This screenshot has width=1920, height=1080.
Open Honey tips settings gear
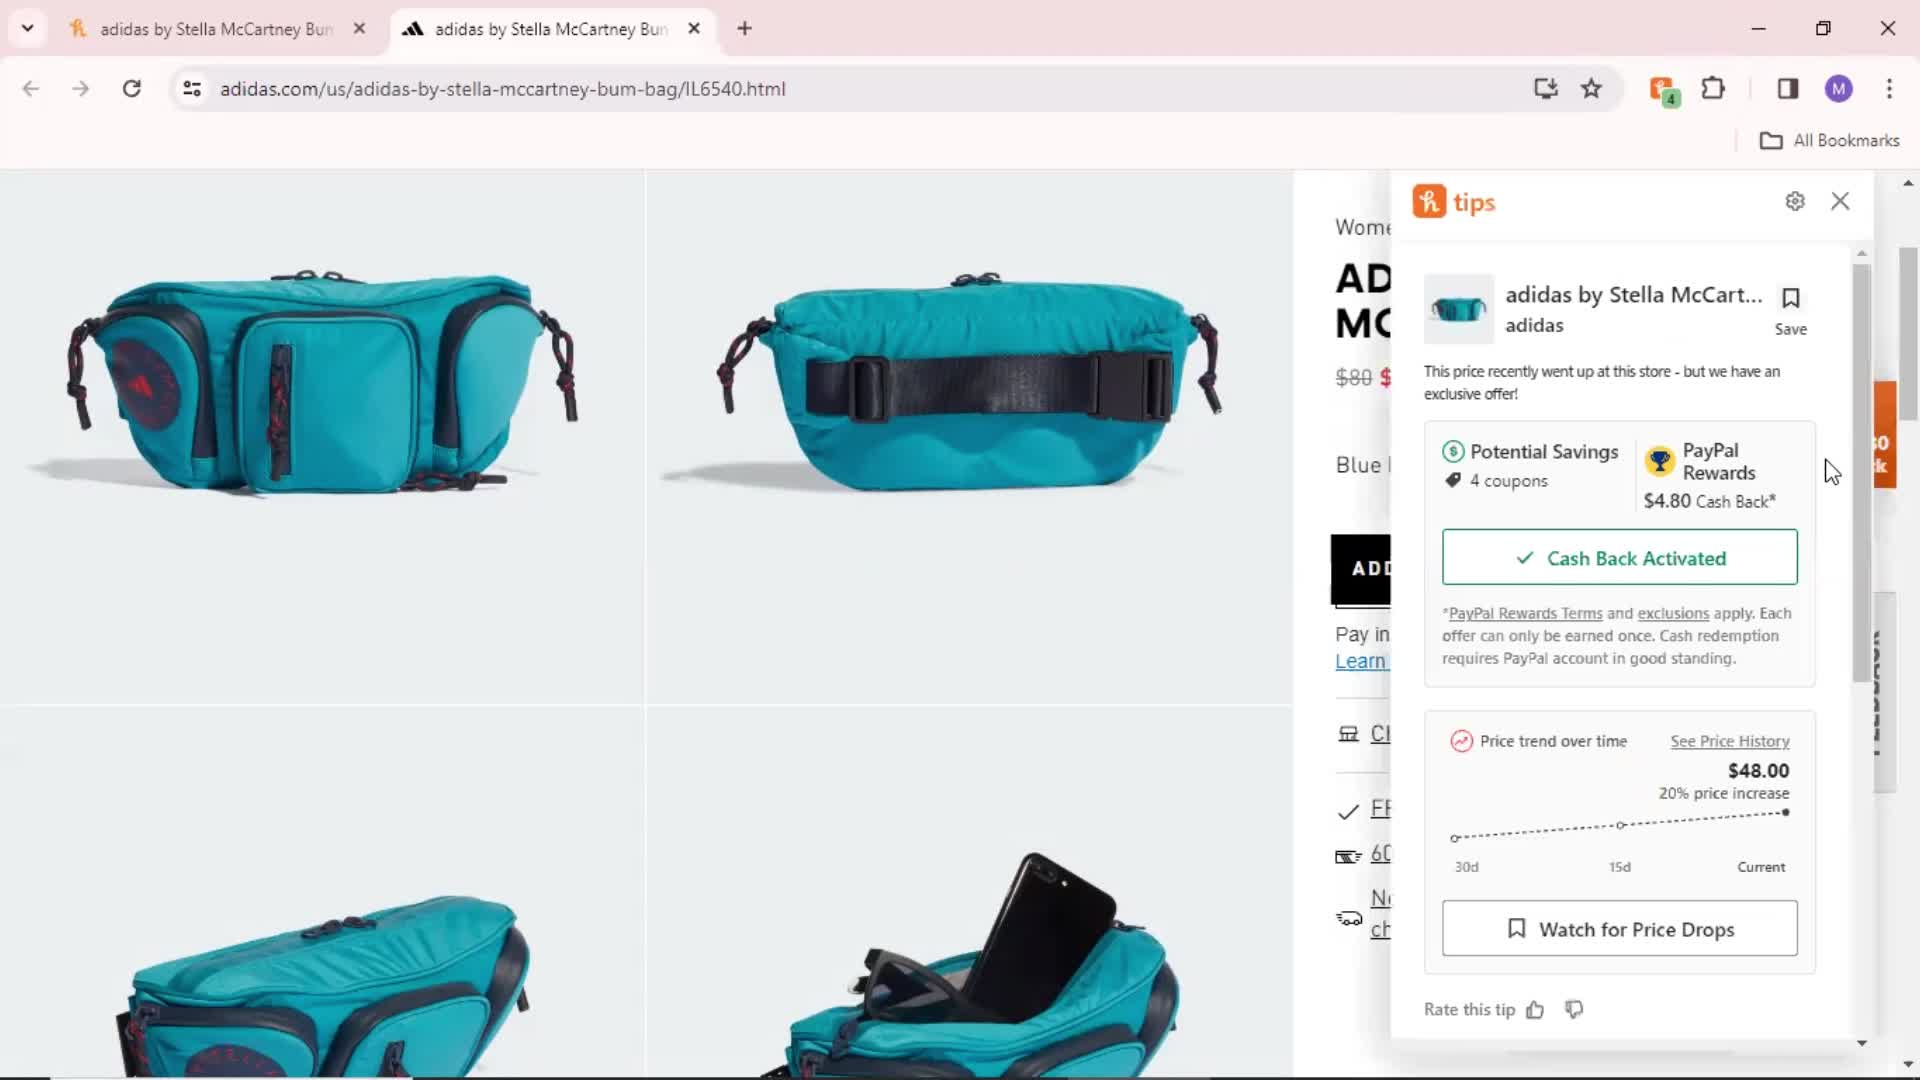tap(1795, 201)
